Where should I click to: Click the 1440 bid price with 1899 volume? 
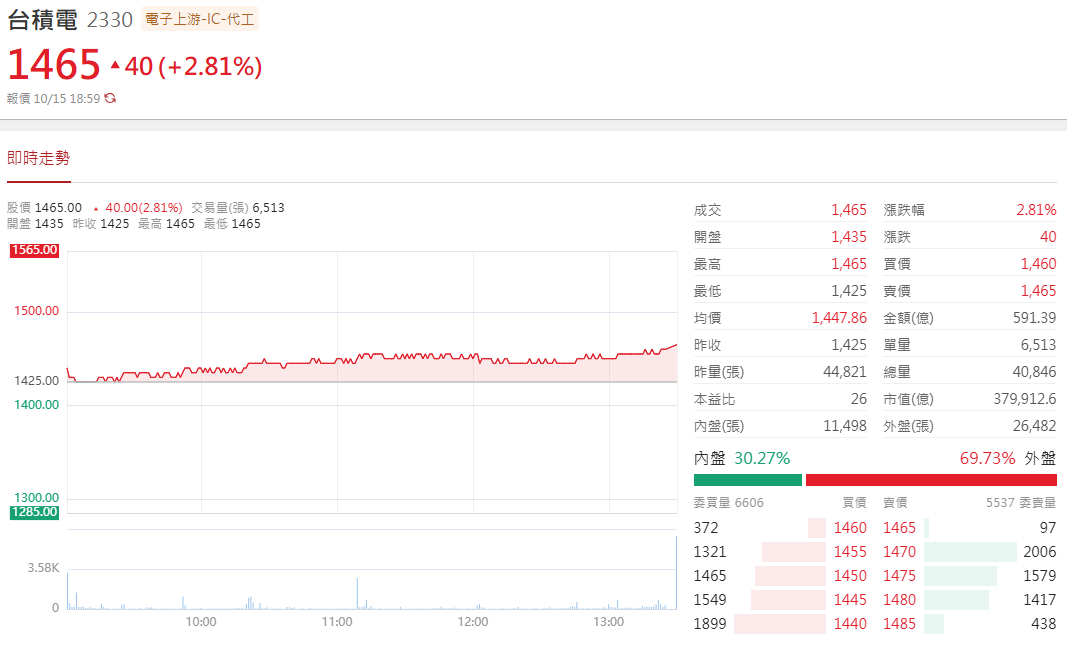coord(849,624)
